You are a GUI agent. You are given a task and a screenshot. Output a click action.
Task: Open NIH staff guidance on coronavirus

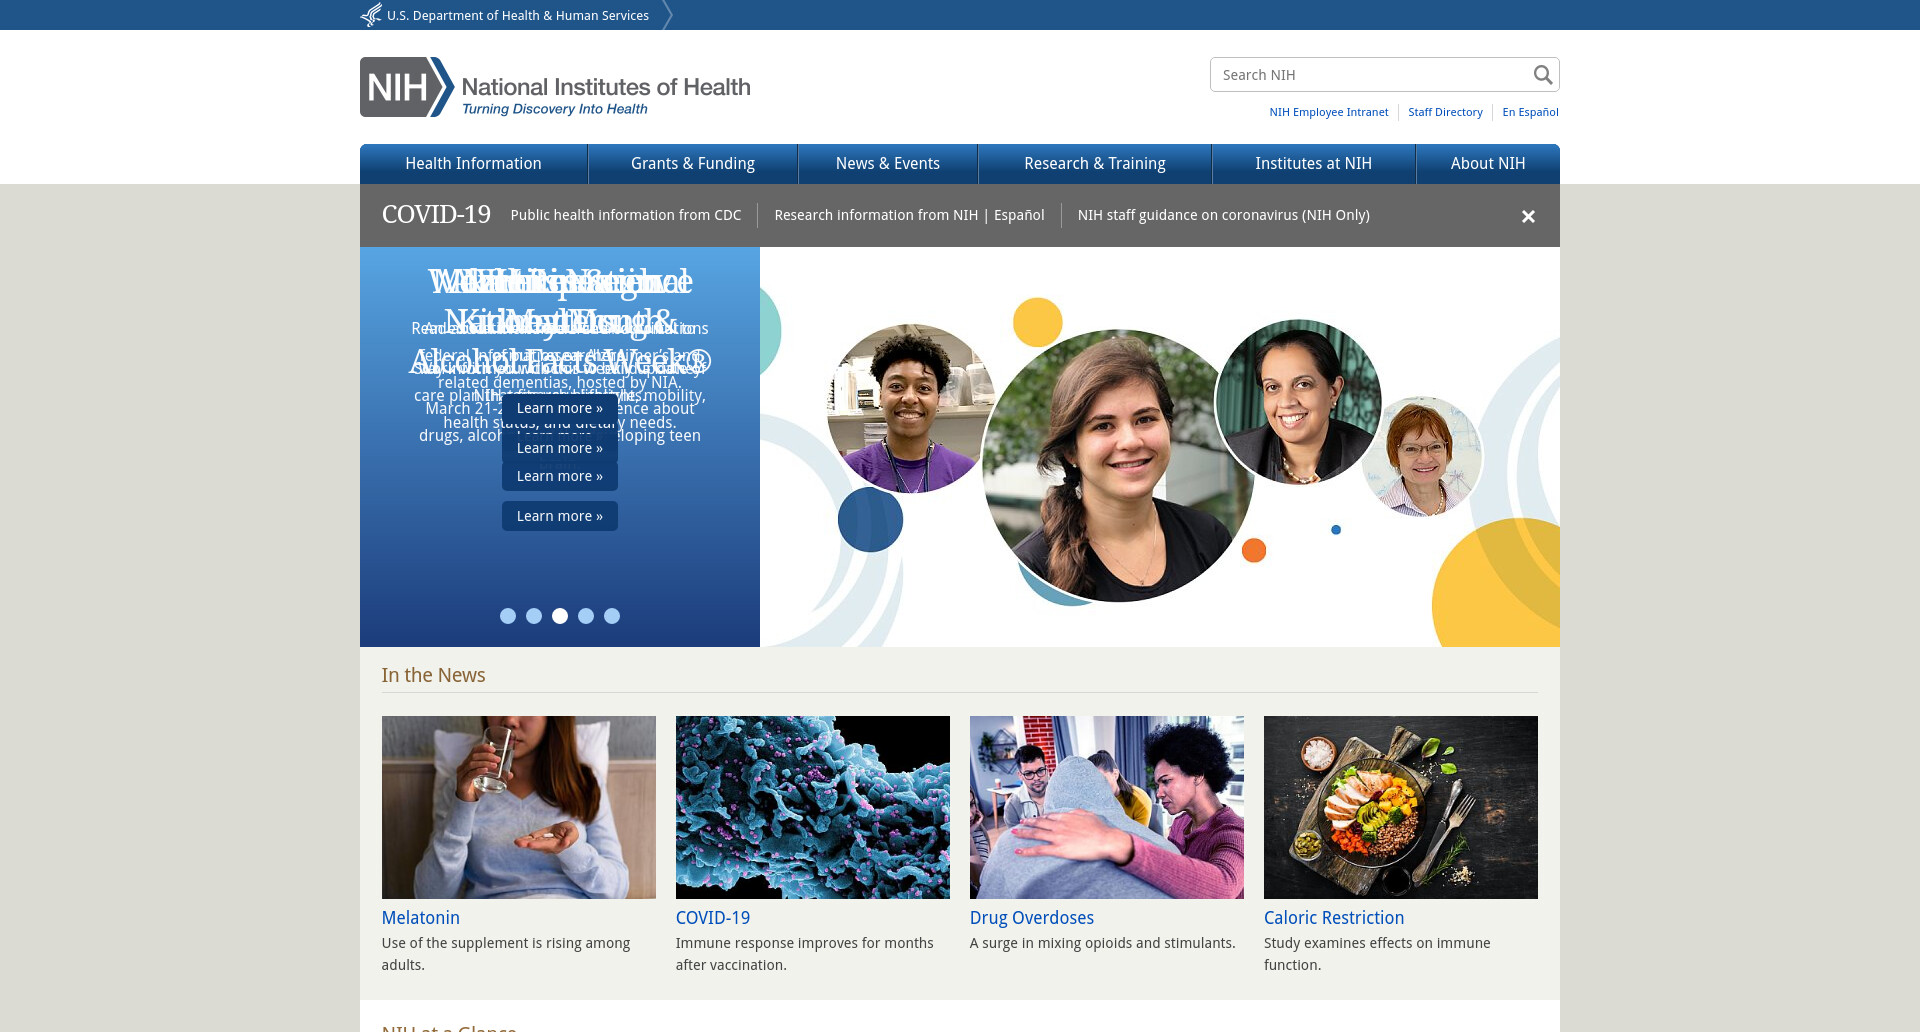(1223, 215)
